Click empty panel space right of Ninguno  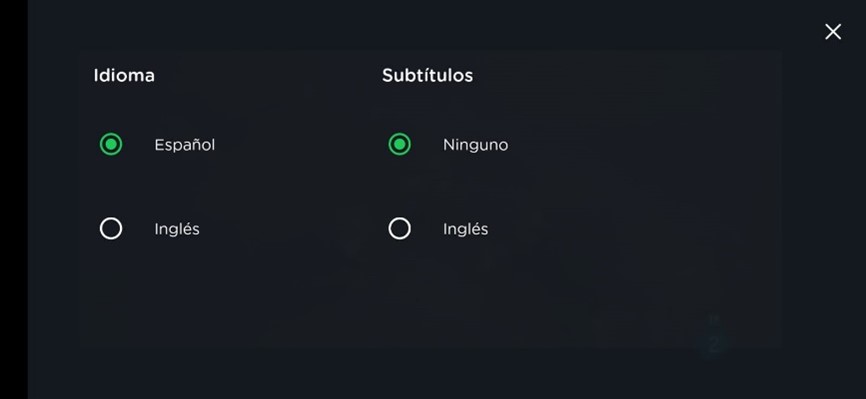pos(635,145)
